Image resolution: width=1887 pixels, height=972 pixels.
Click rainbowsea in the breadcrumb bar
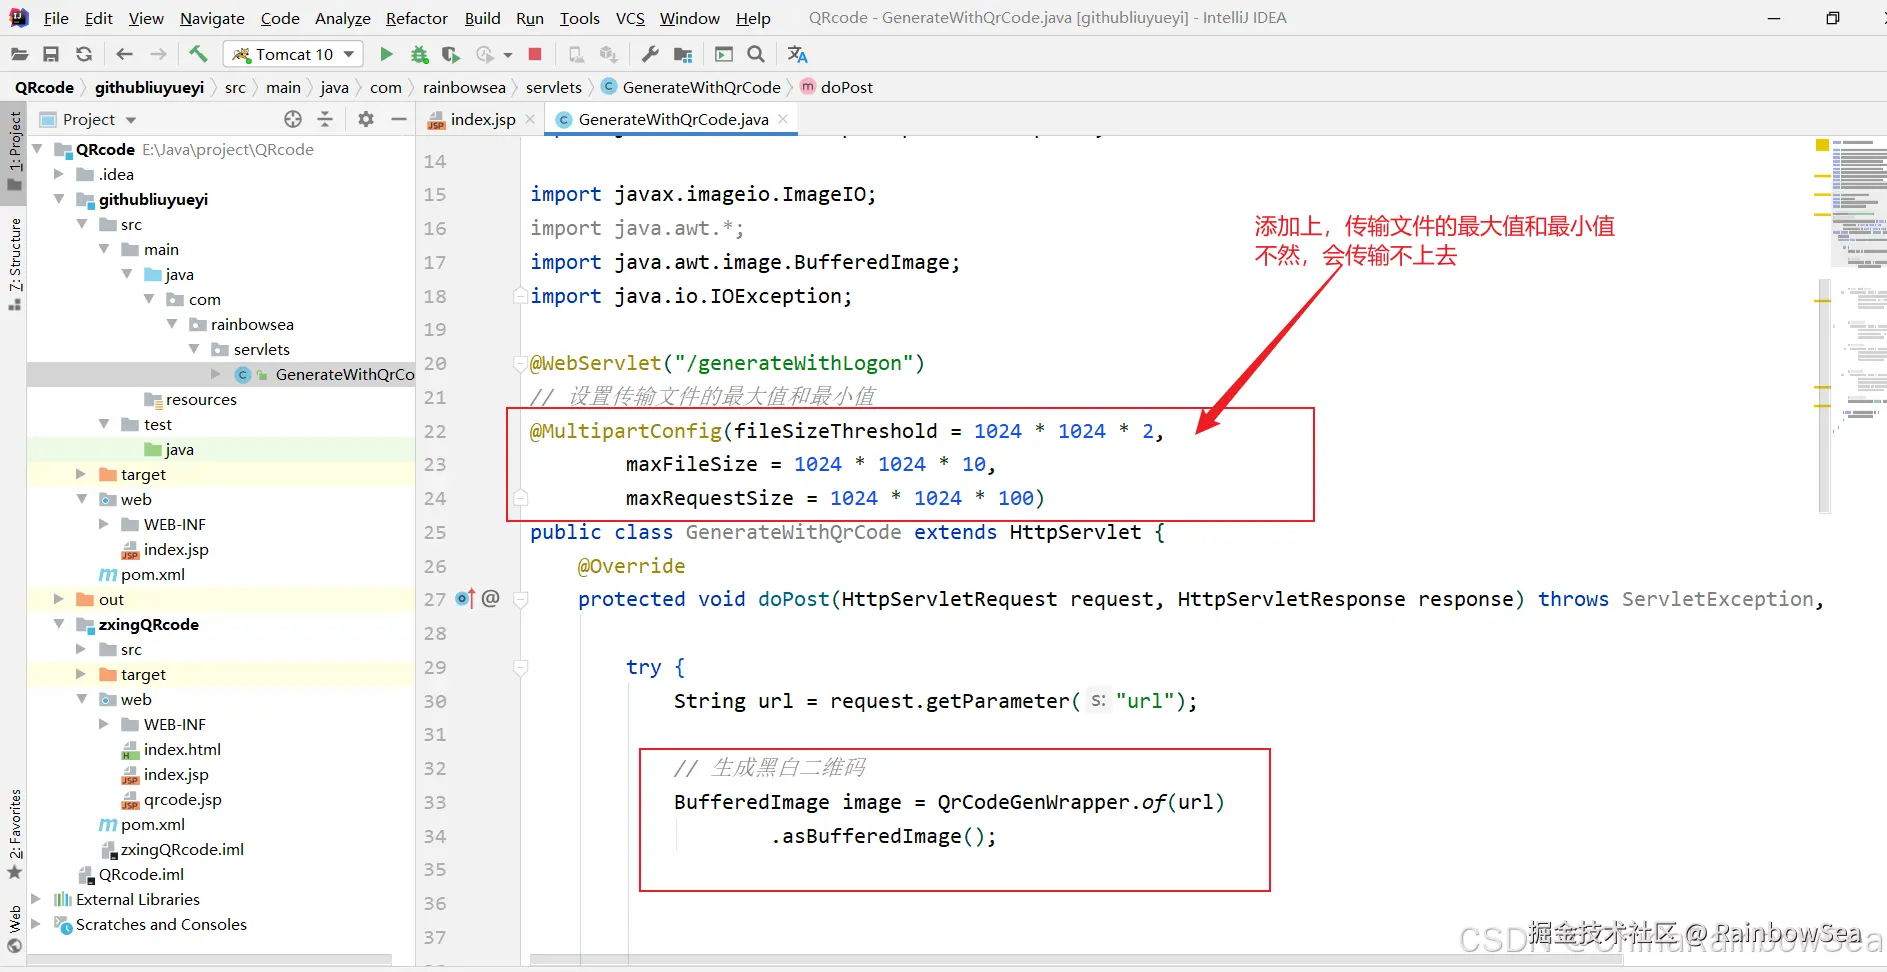(x=464, y=87)
